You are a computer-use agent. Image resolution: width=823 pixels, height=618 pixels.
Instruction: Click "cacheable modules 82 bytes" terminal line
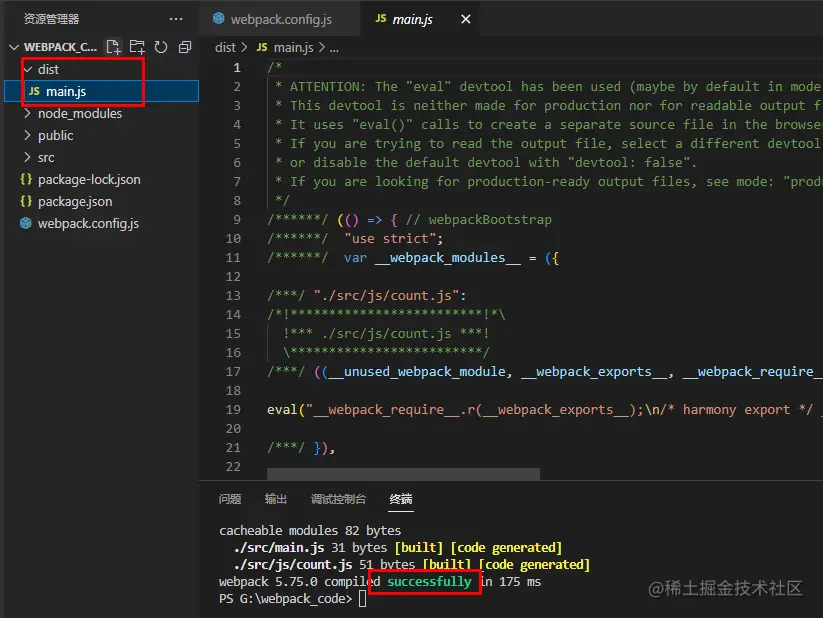coord(310,531)
